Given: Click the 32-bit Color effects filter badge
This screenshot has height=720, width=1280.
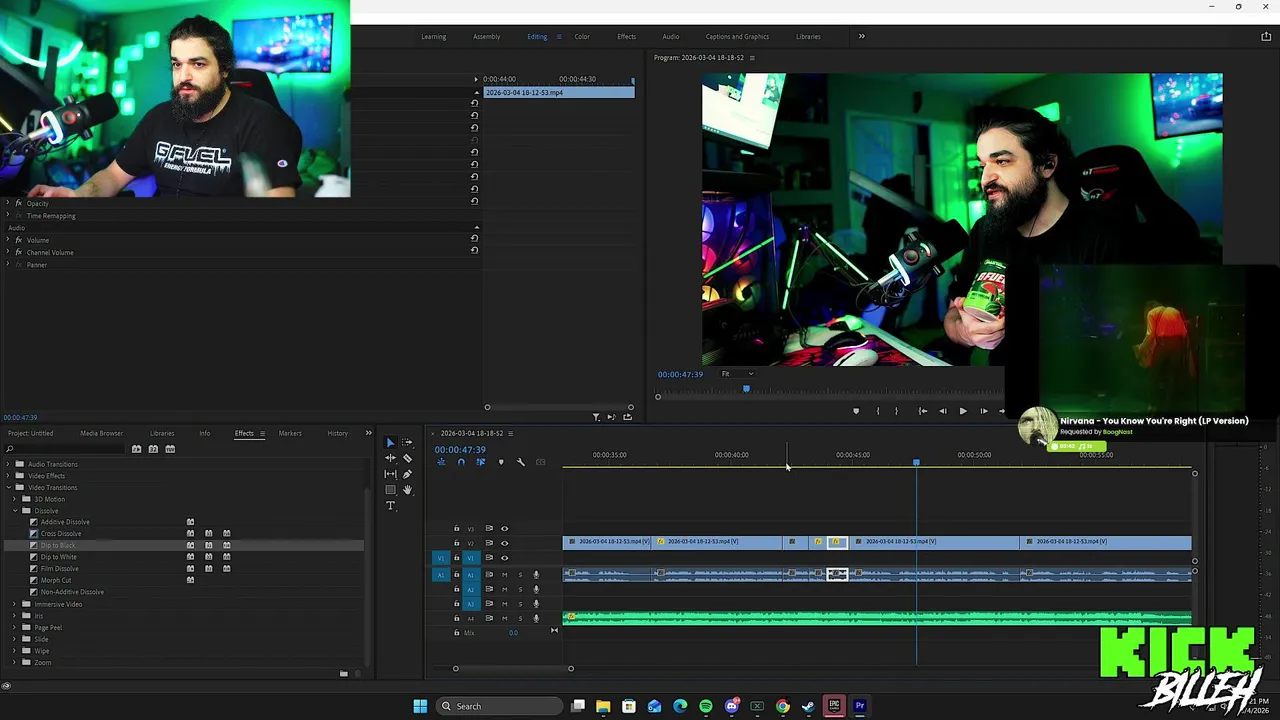Looking at the screenshot, I should point(153,449).
